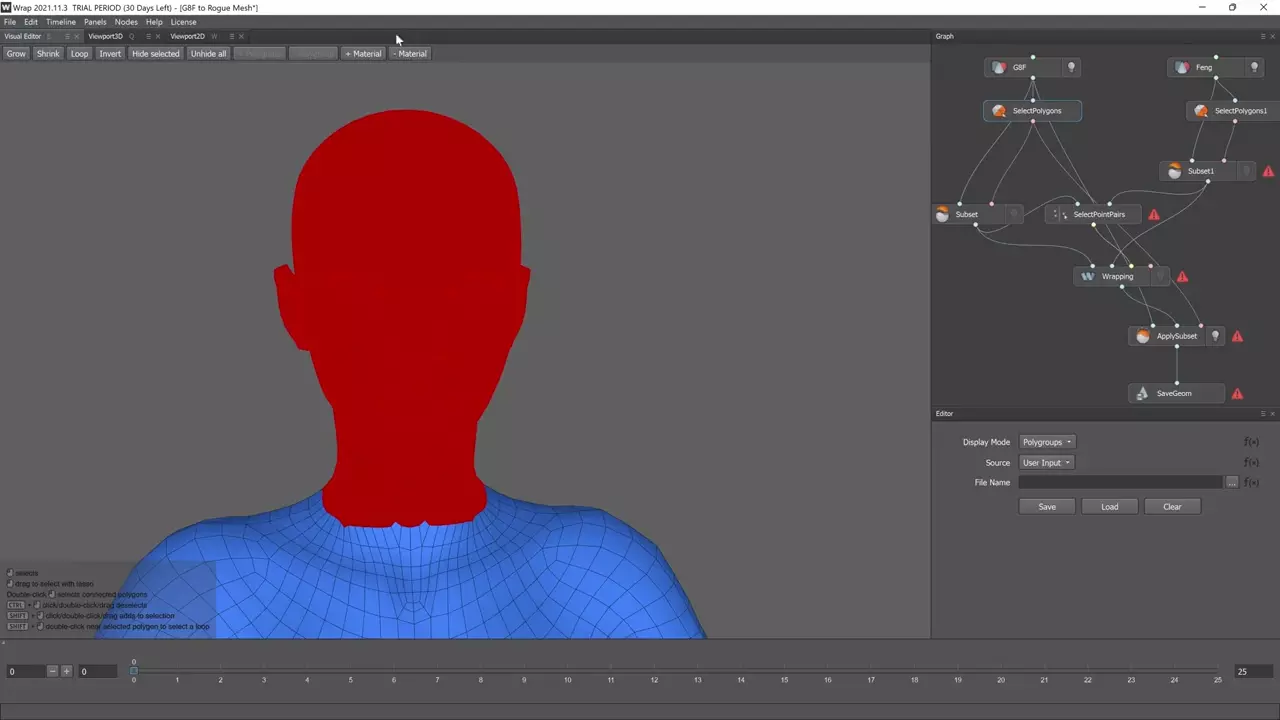Toggle the lightbulb visibility on GBF node
The image size is (1280, 720).
(1071, 68)
